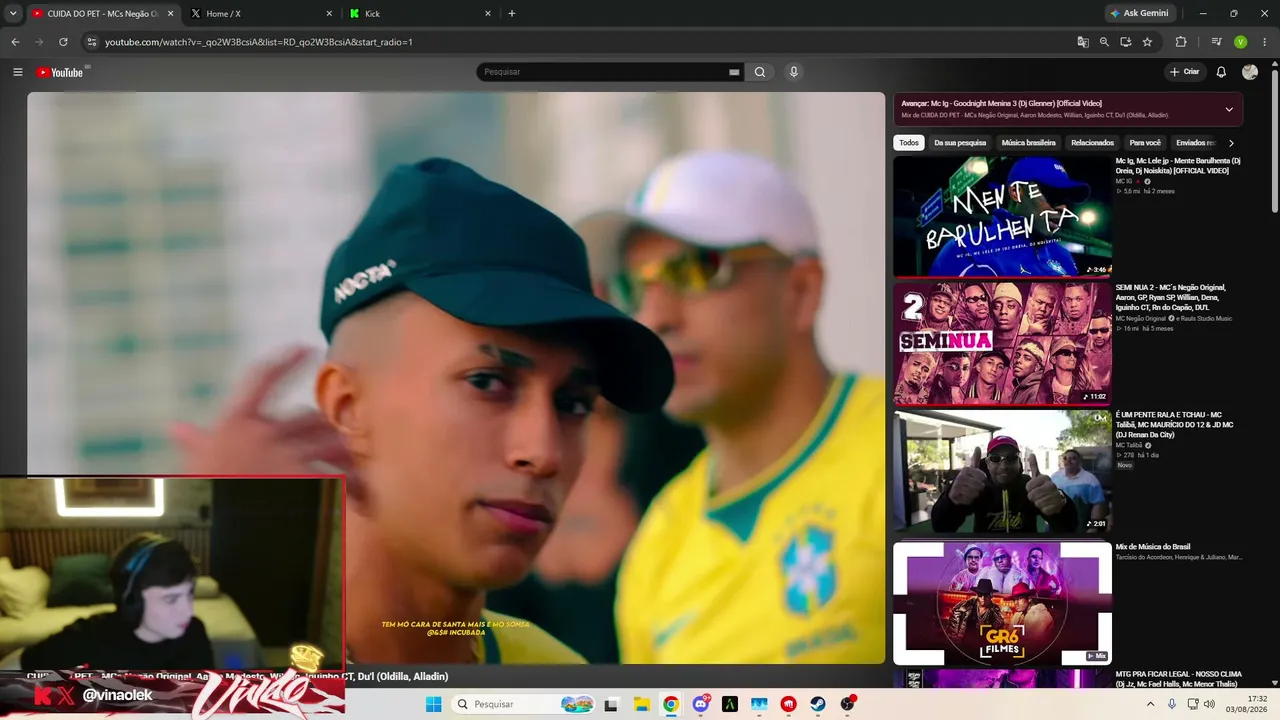Click the main video player
1280x720 pixels.
click(x=456, y=378)
